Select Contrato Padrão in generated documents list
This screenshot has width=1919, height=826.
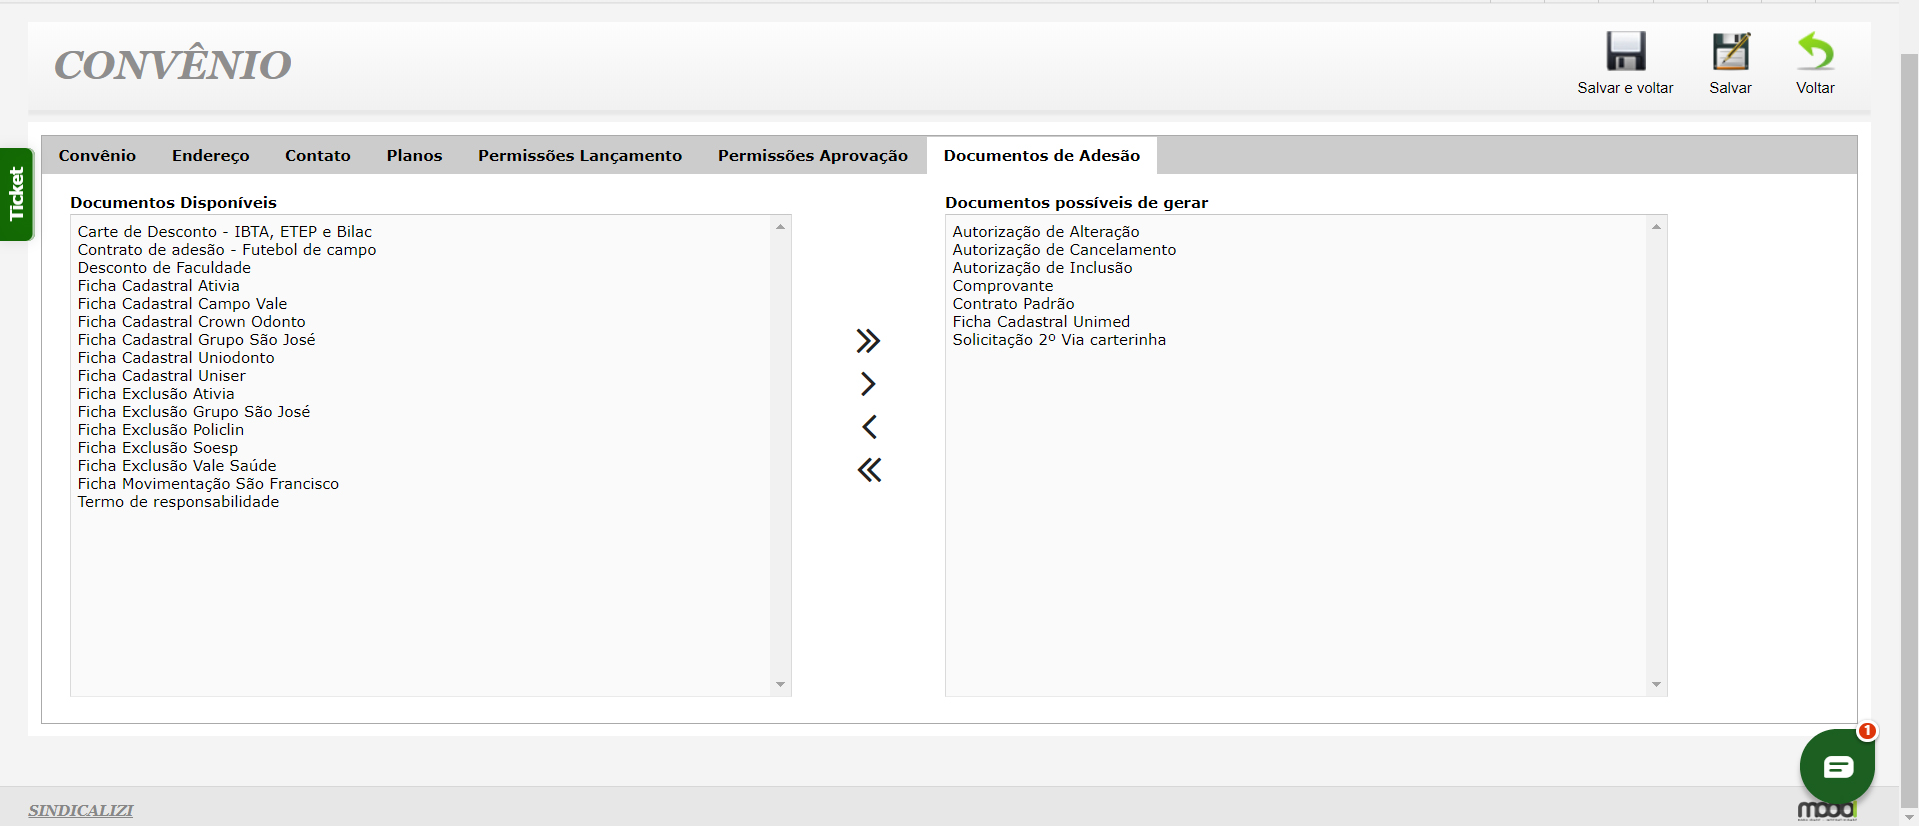(x=1013, y=304)
